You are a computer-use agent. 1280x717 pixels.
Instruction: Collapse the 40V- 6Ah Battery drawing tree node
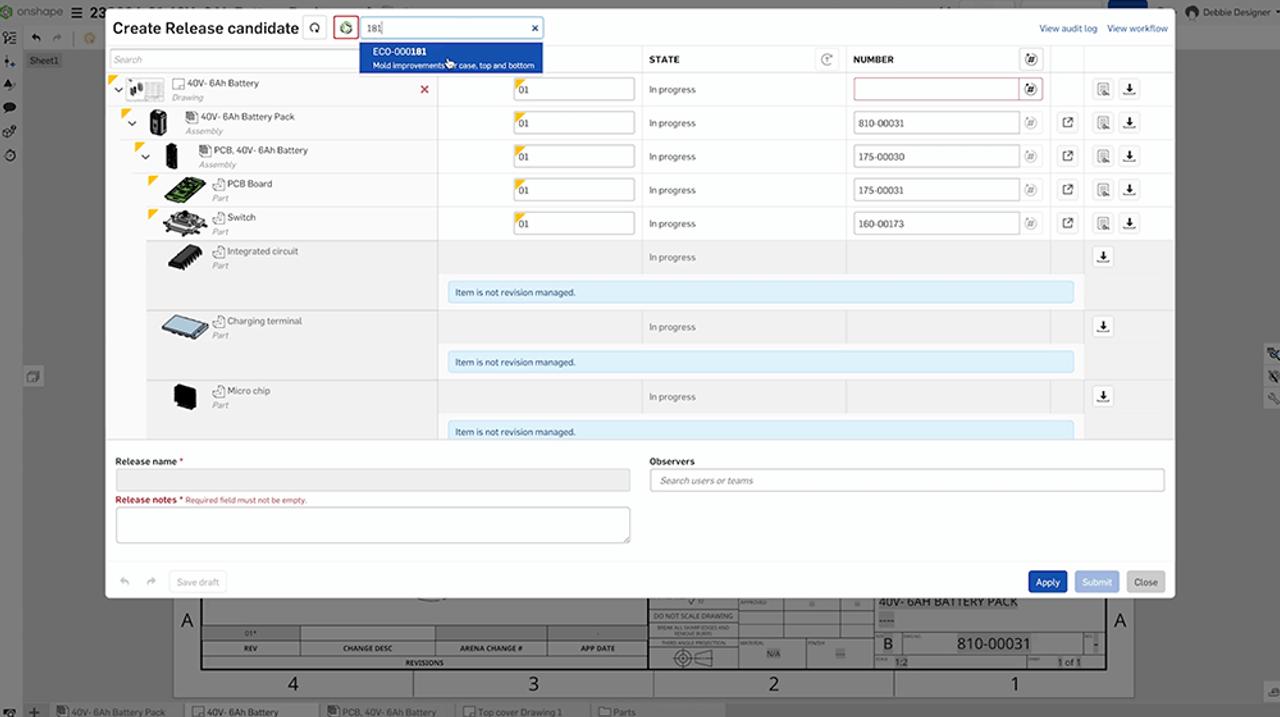118,89
